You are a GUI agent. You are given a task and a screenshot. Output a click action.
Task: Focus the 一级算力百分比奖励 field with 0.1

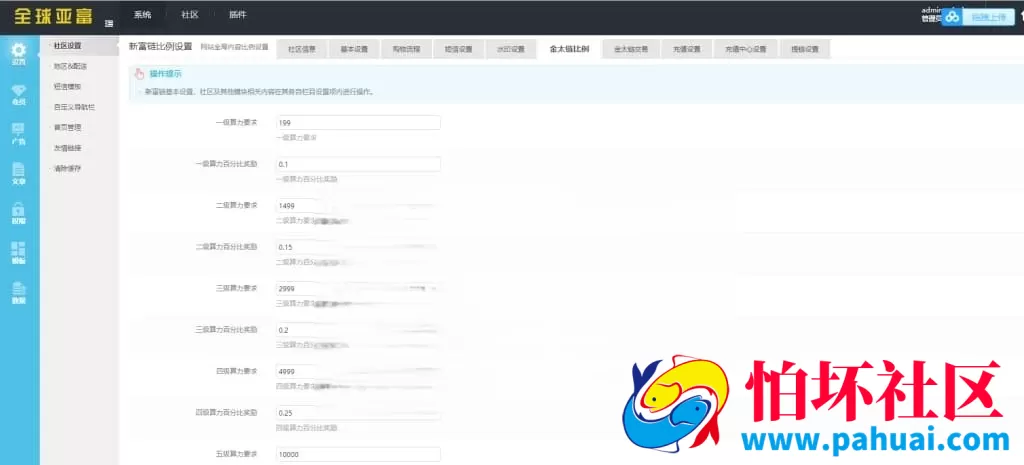358,164
